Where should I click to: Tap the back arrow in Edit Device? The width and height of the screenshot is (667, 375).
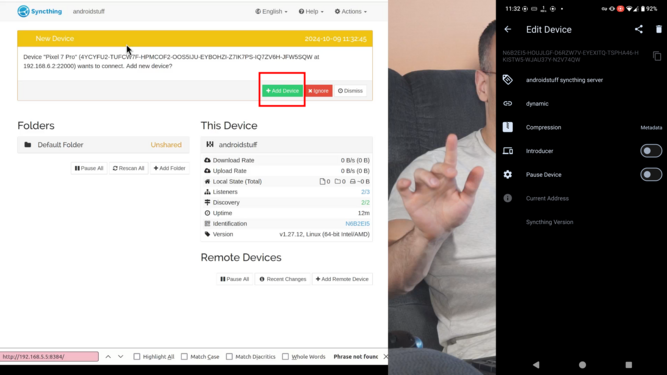[x=507, y=29]
